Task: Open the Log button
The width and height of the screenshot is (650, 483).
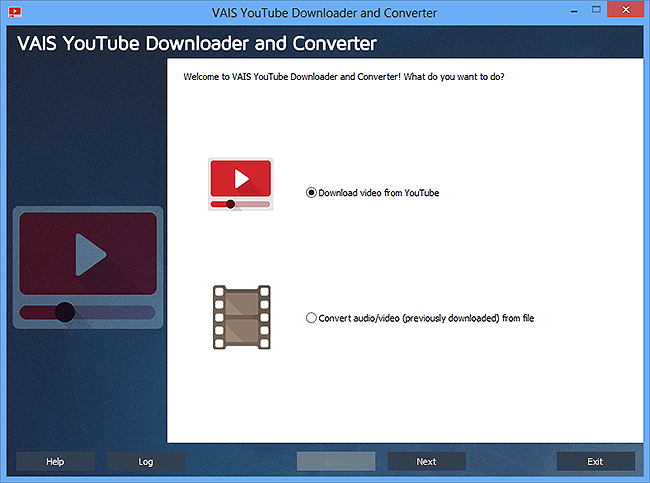Action: point(146,461)
